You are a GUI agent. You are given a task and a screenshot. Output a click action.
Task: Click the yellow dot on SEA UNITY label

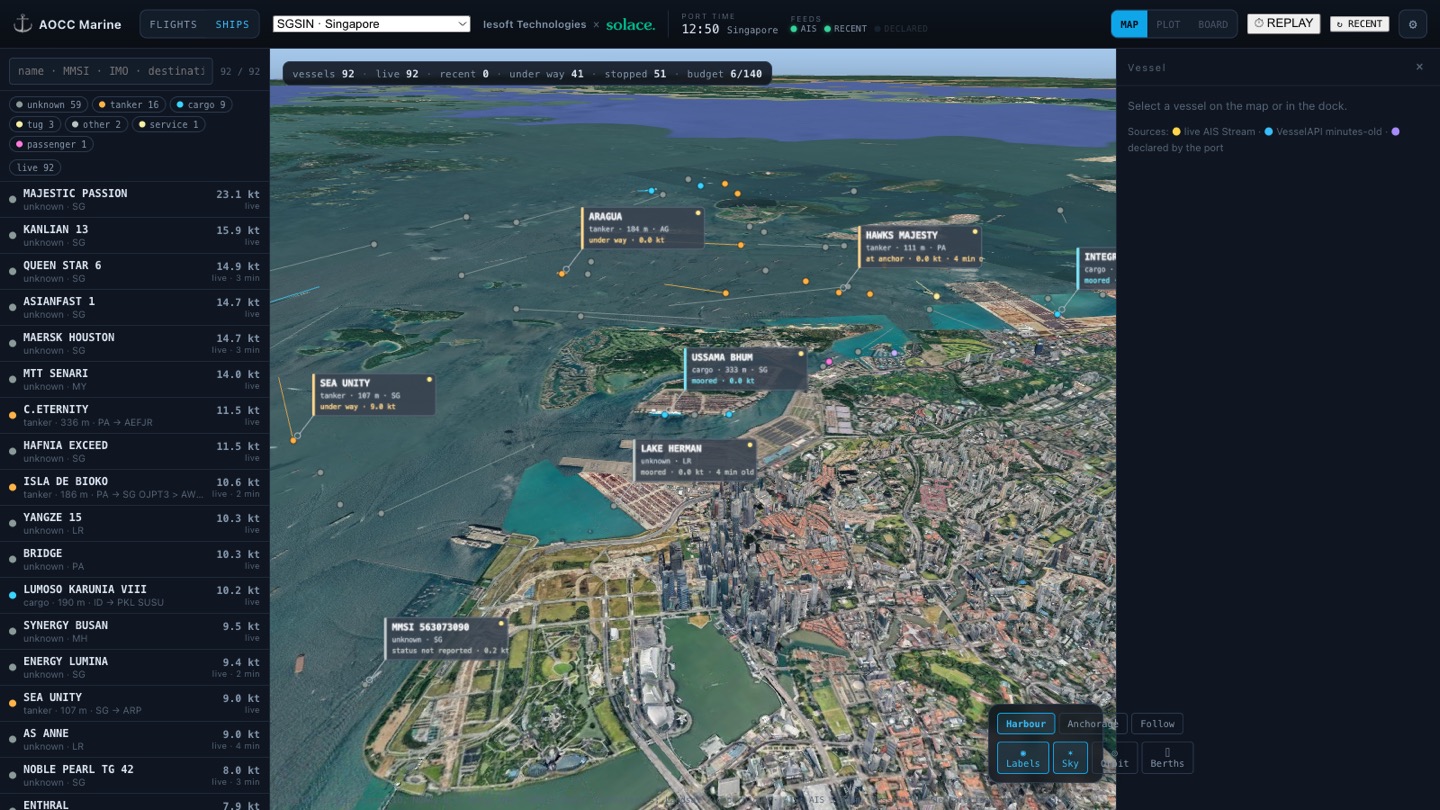point(429,379)
